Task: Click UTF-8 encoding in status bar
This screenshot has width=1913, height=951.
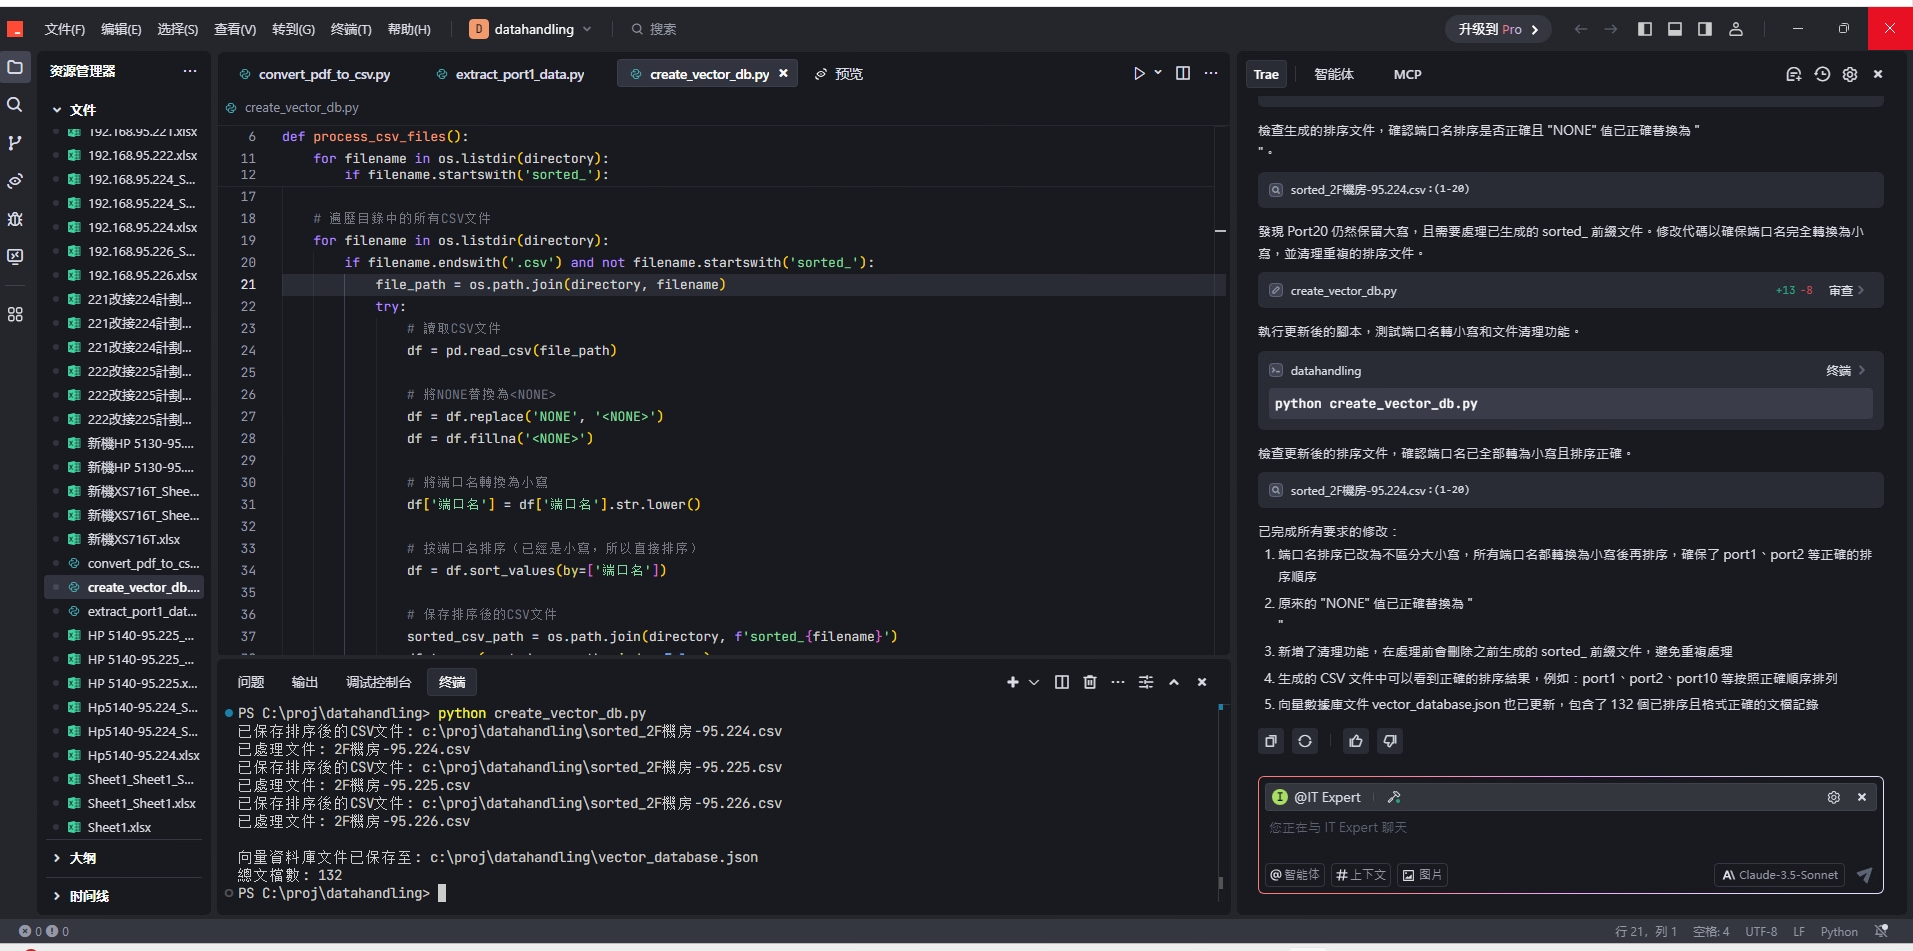Action: (x=1761, y=931)
